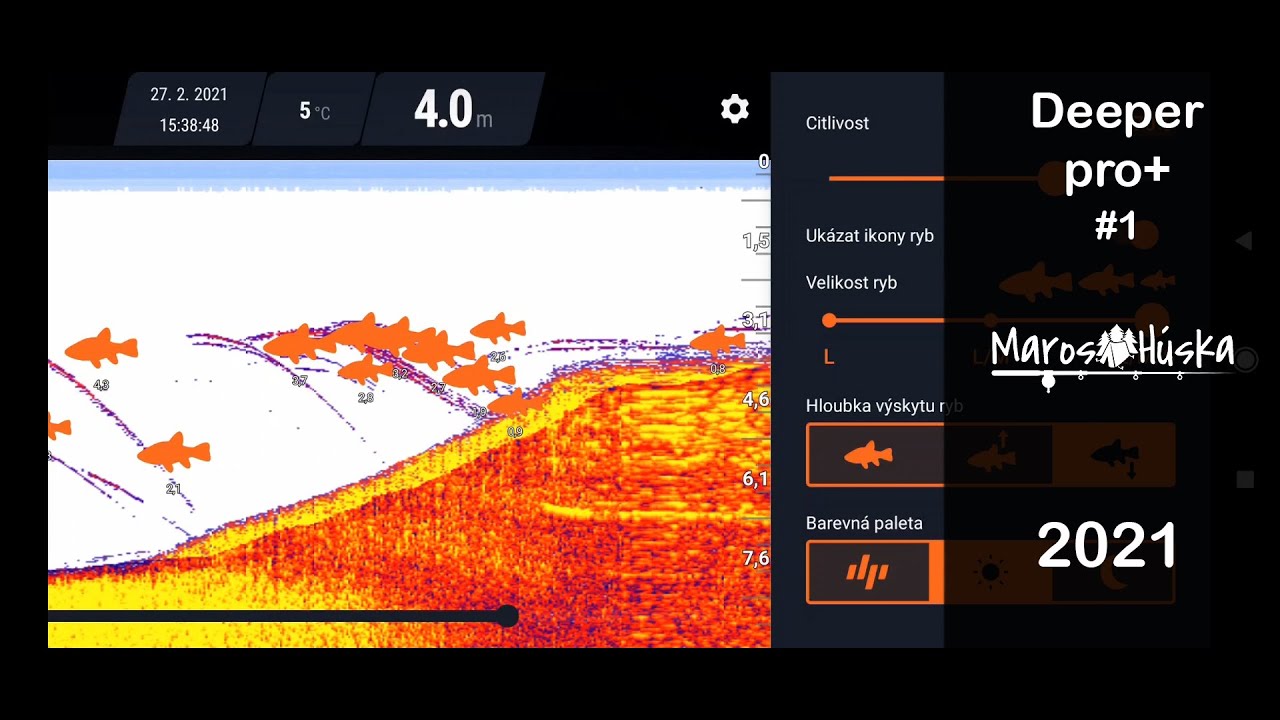Click the 6,1 depth scale mark

pos(755,479)
